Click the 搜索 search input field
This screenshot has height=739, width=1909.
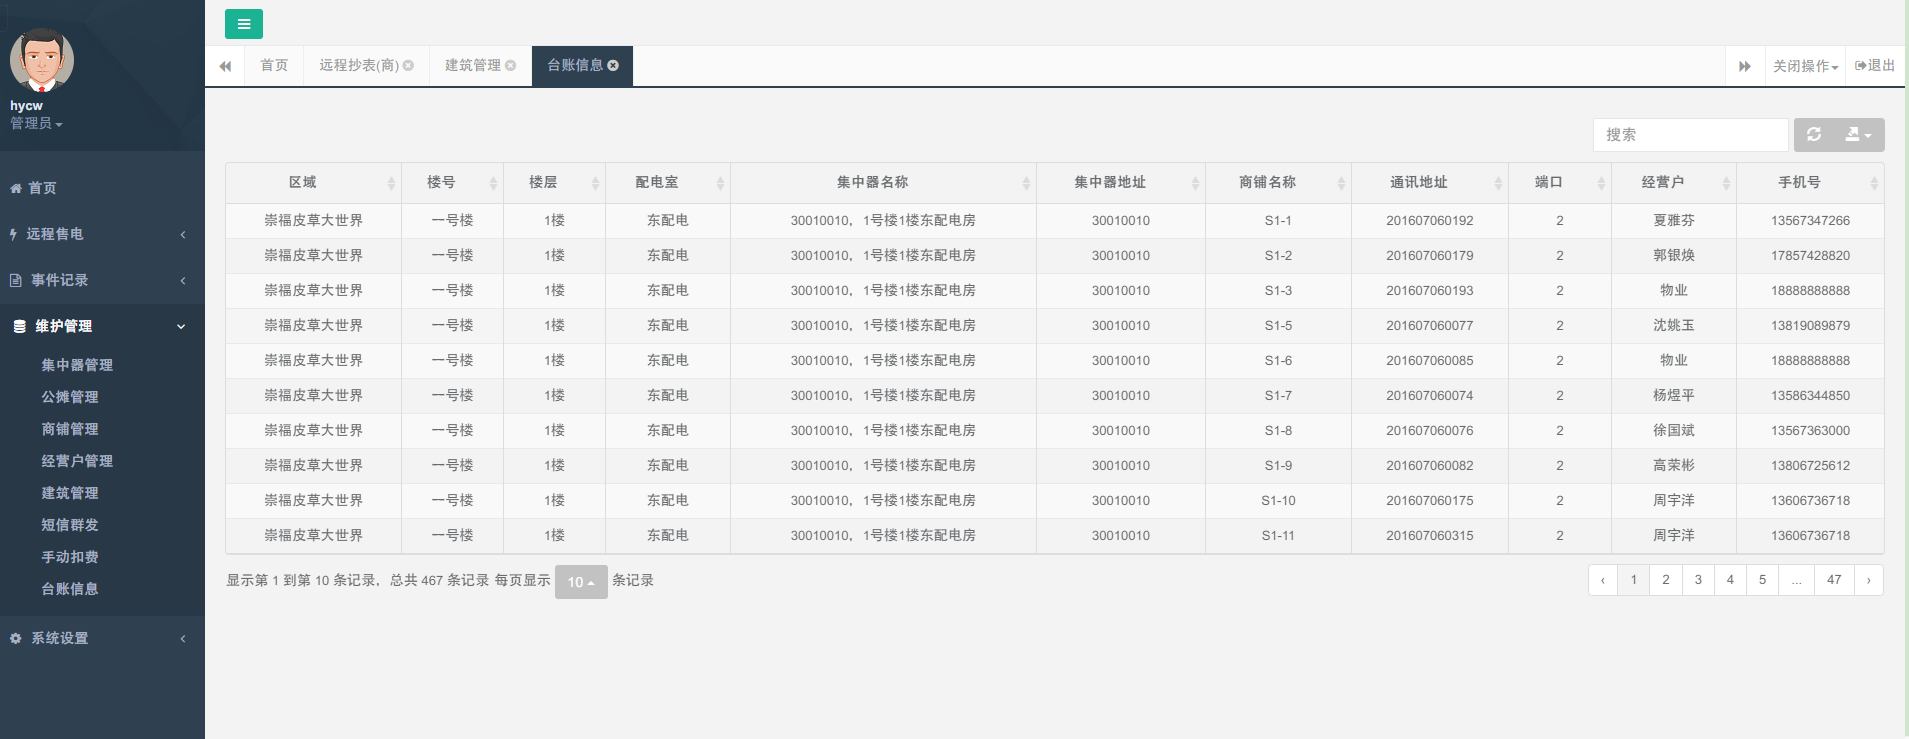pyautogui.click(x=1690, y=135)
